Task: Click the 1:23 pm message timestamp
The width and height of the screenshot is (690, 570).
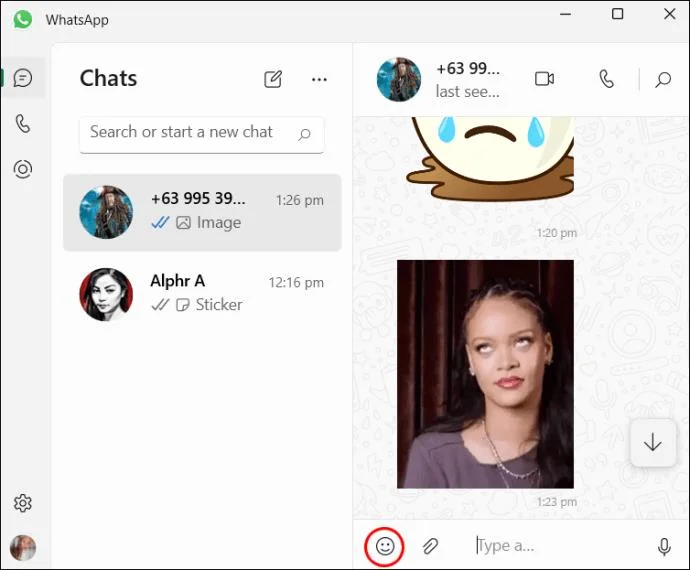Action: point(557,502)
